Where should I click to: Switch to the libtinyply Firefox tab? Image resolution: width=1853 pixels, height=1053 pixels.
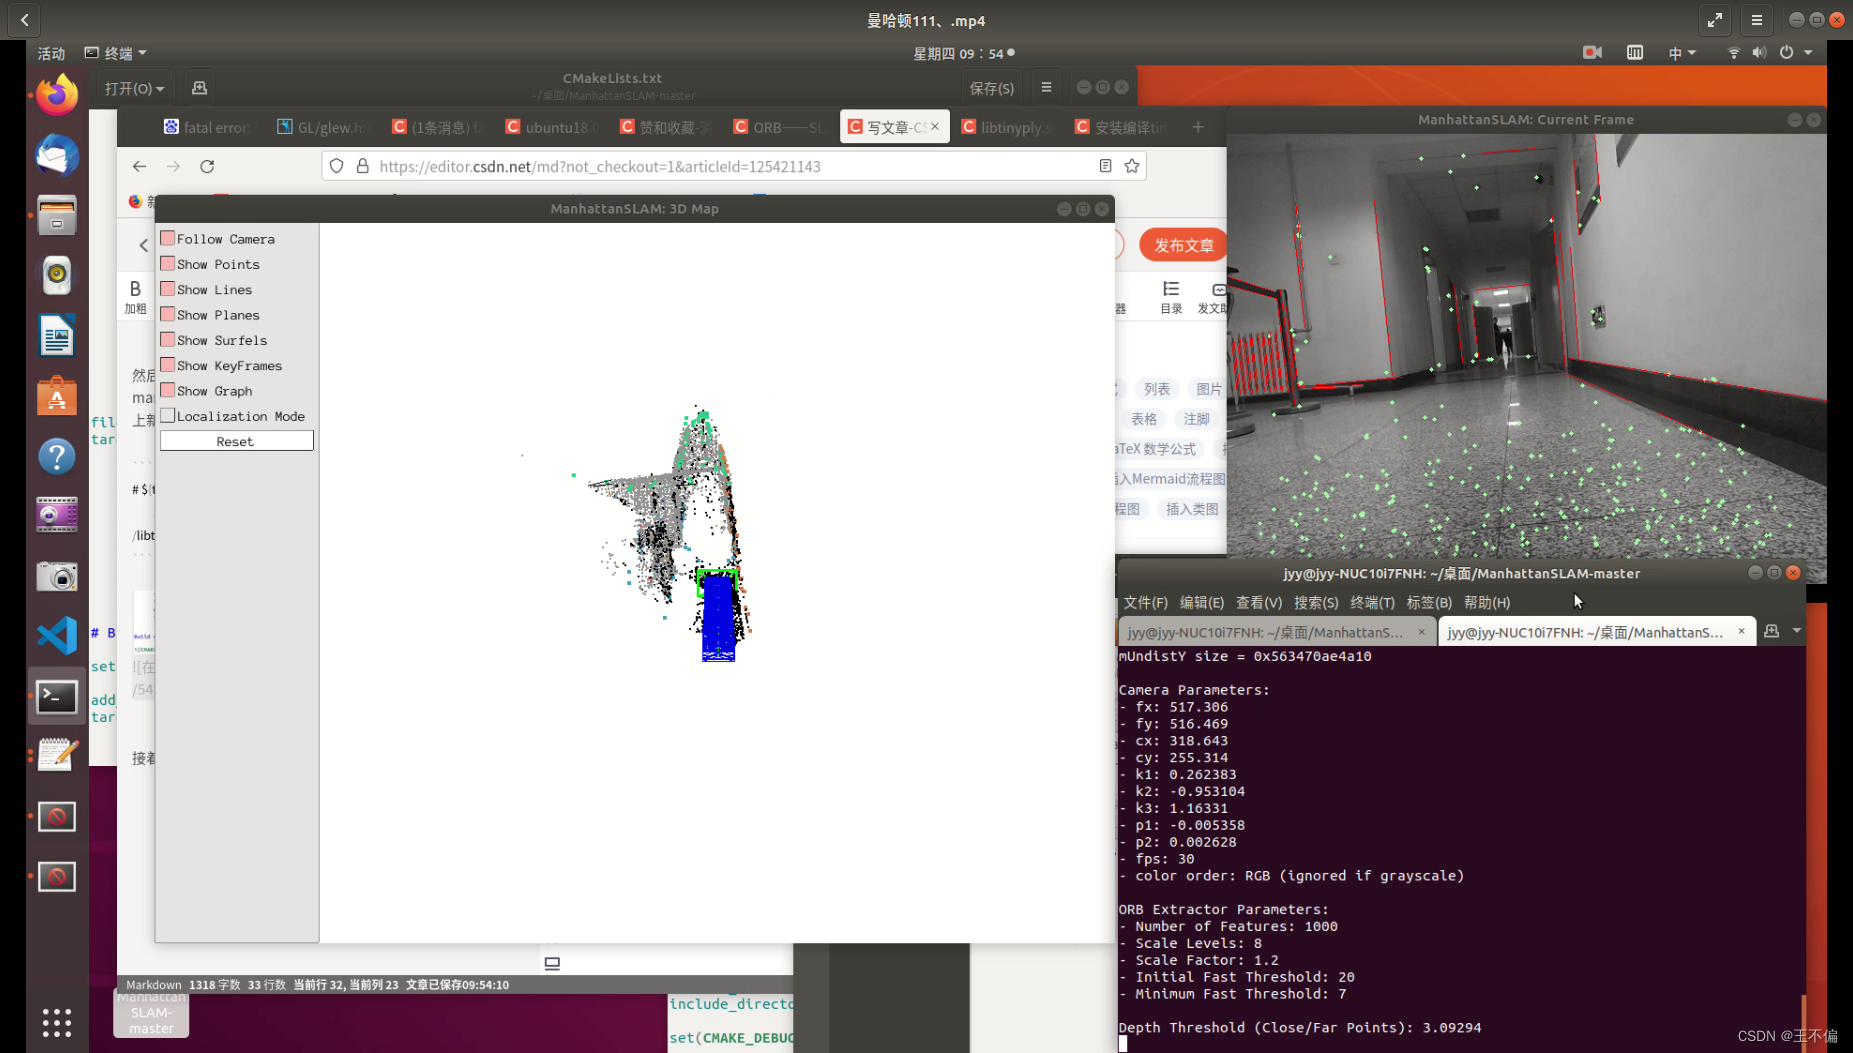coord(1007,127)
